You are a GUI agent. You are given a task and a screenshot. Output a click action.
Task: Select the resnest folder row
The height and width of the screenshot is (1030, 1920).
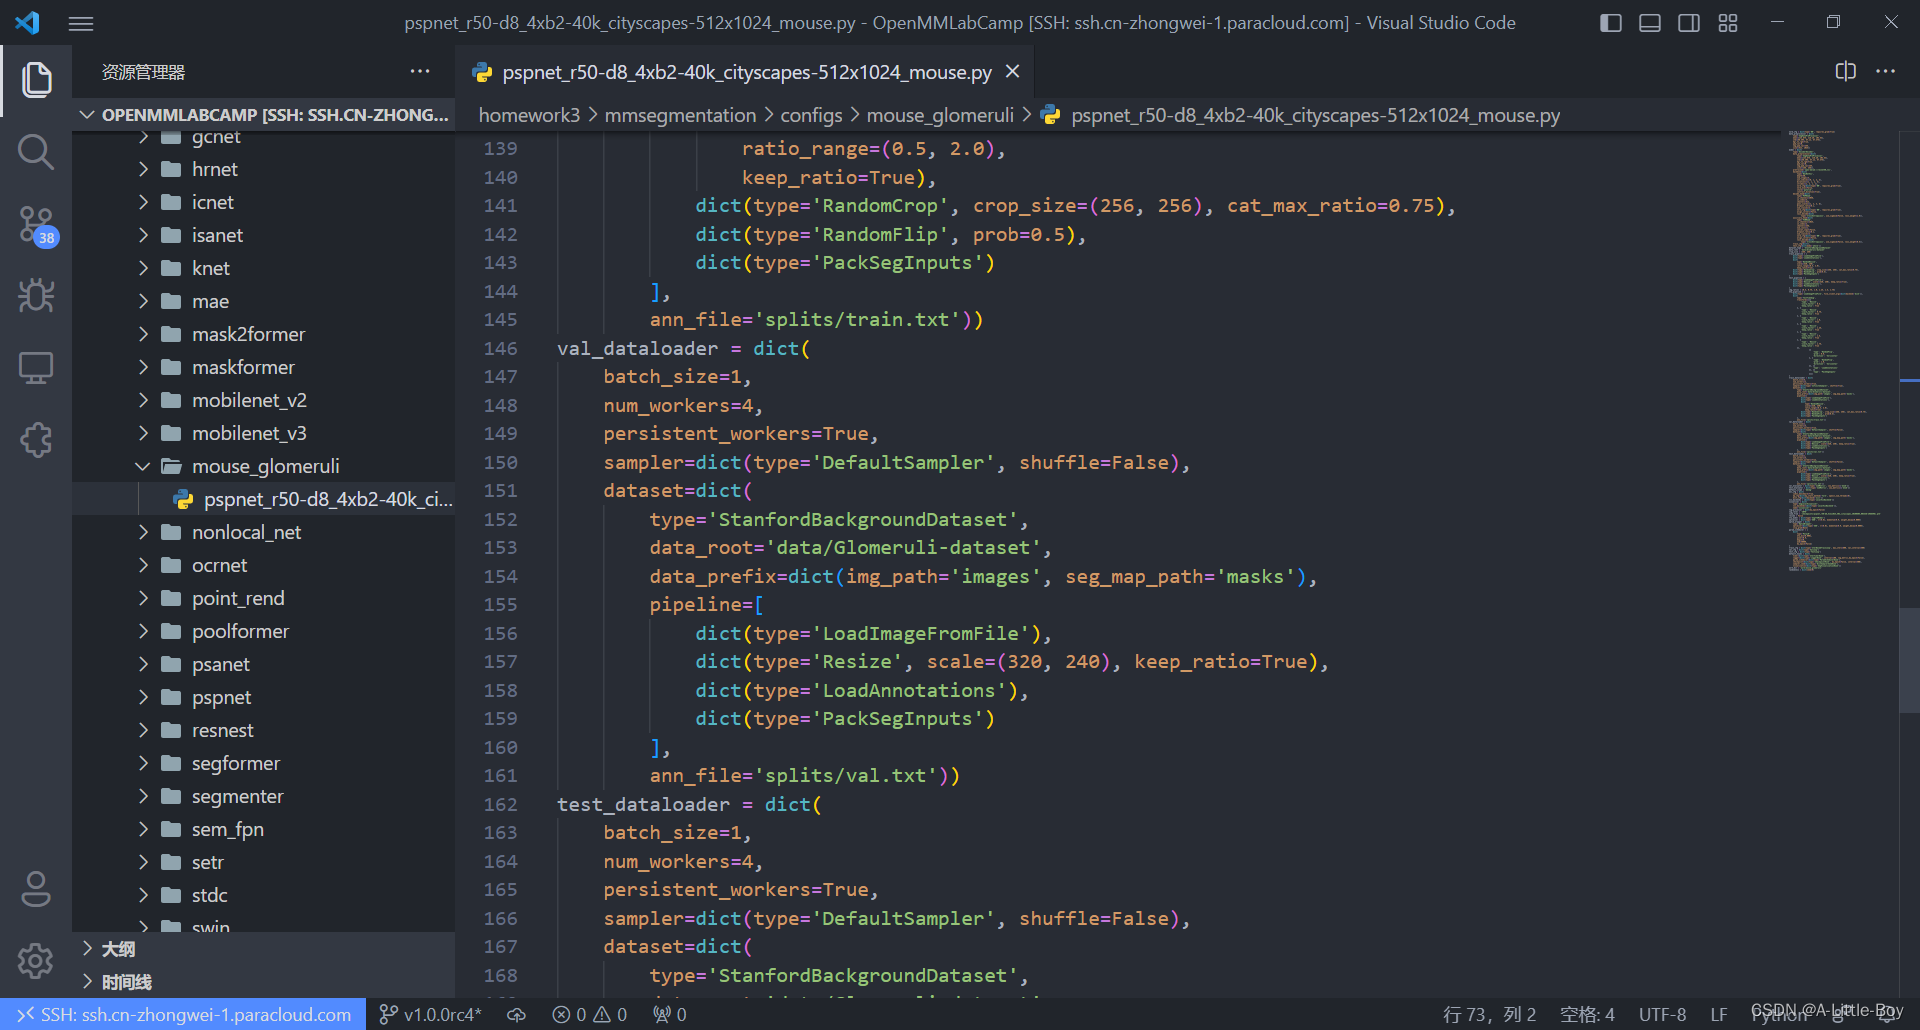(264, 730)
